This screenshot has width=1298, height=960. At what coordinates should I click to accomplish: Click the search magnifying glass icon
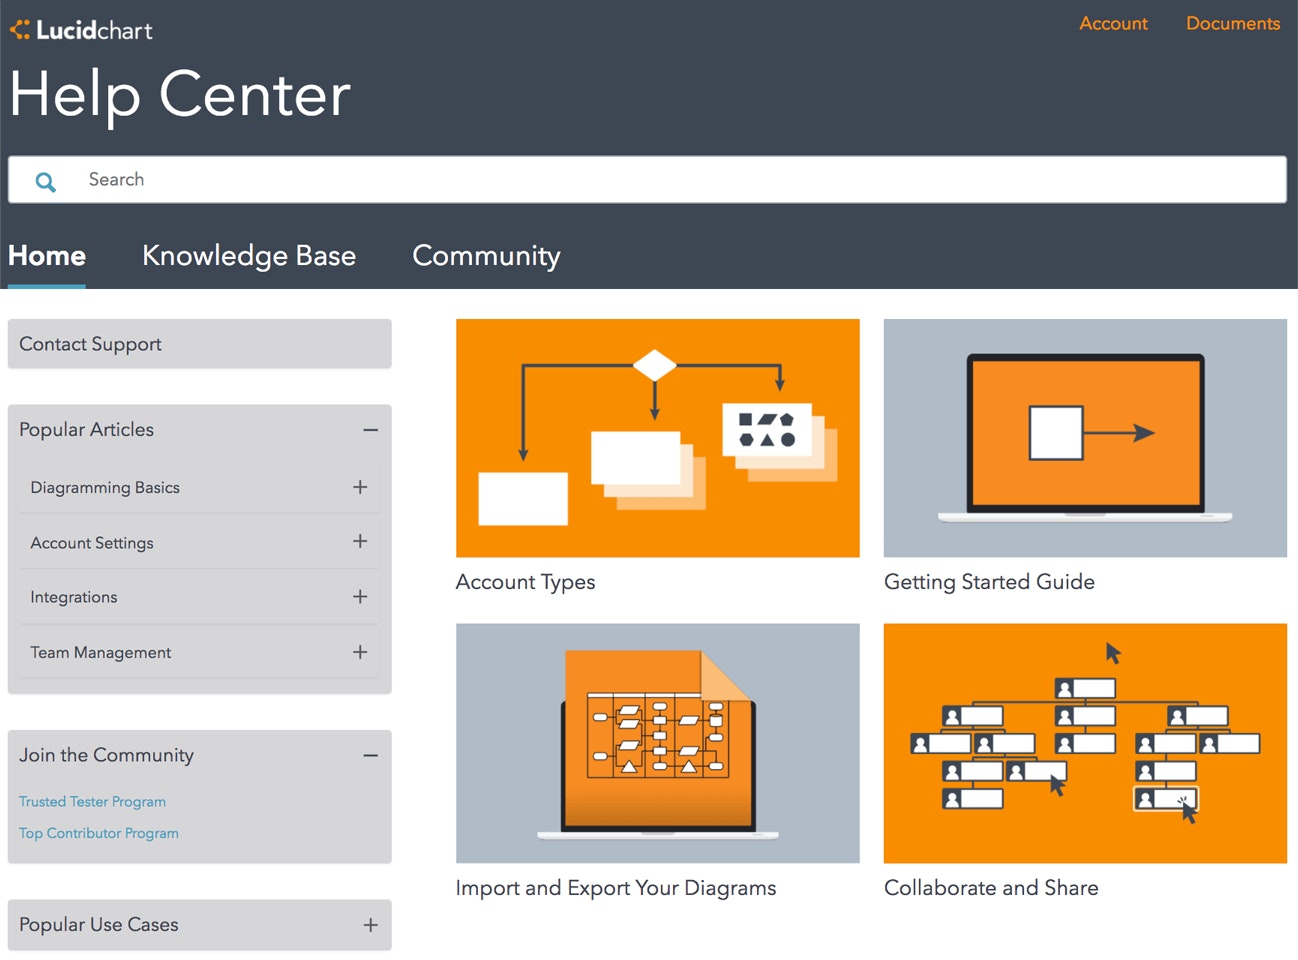[46, 181]
